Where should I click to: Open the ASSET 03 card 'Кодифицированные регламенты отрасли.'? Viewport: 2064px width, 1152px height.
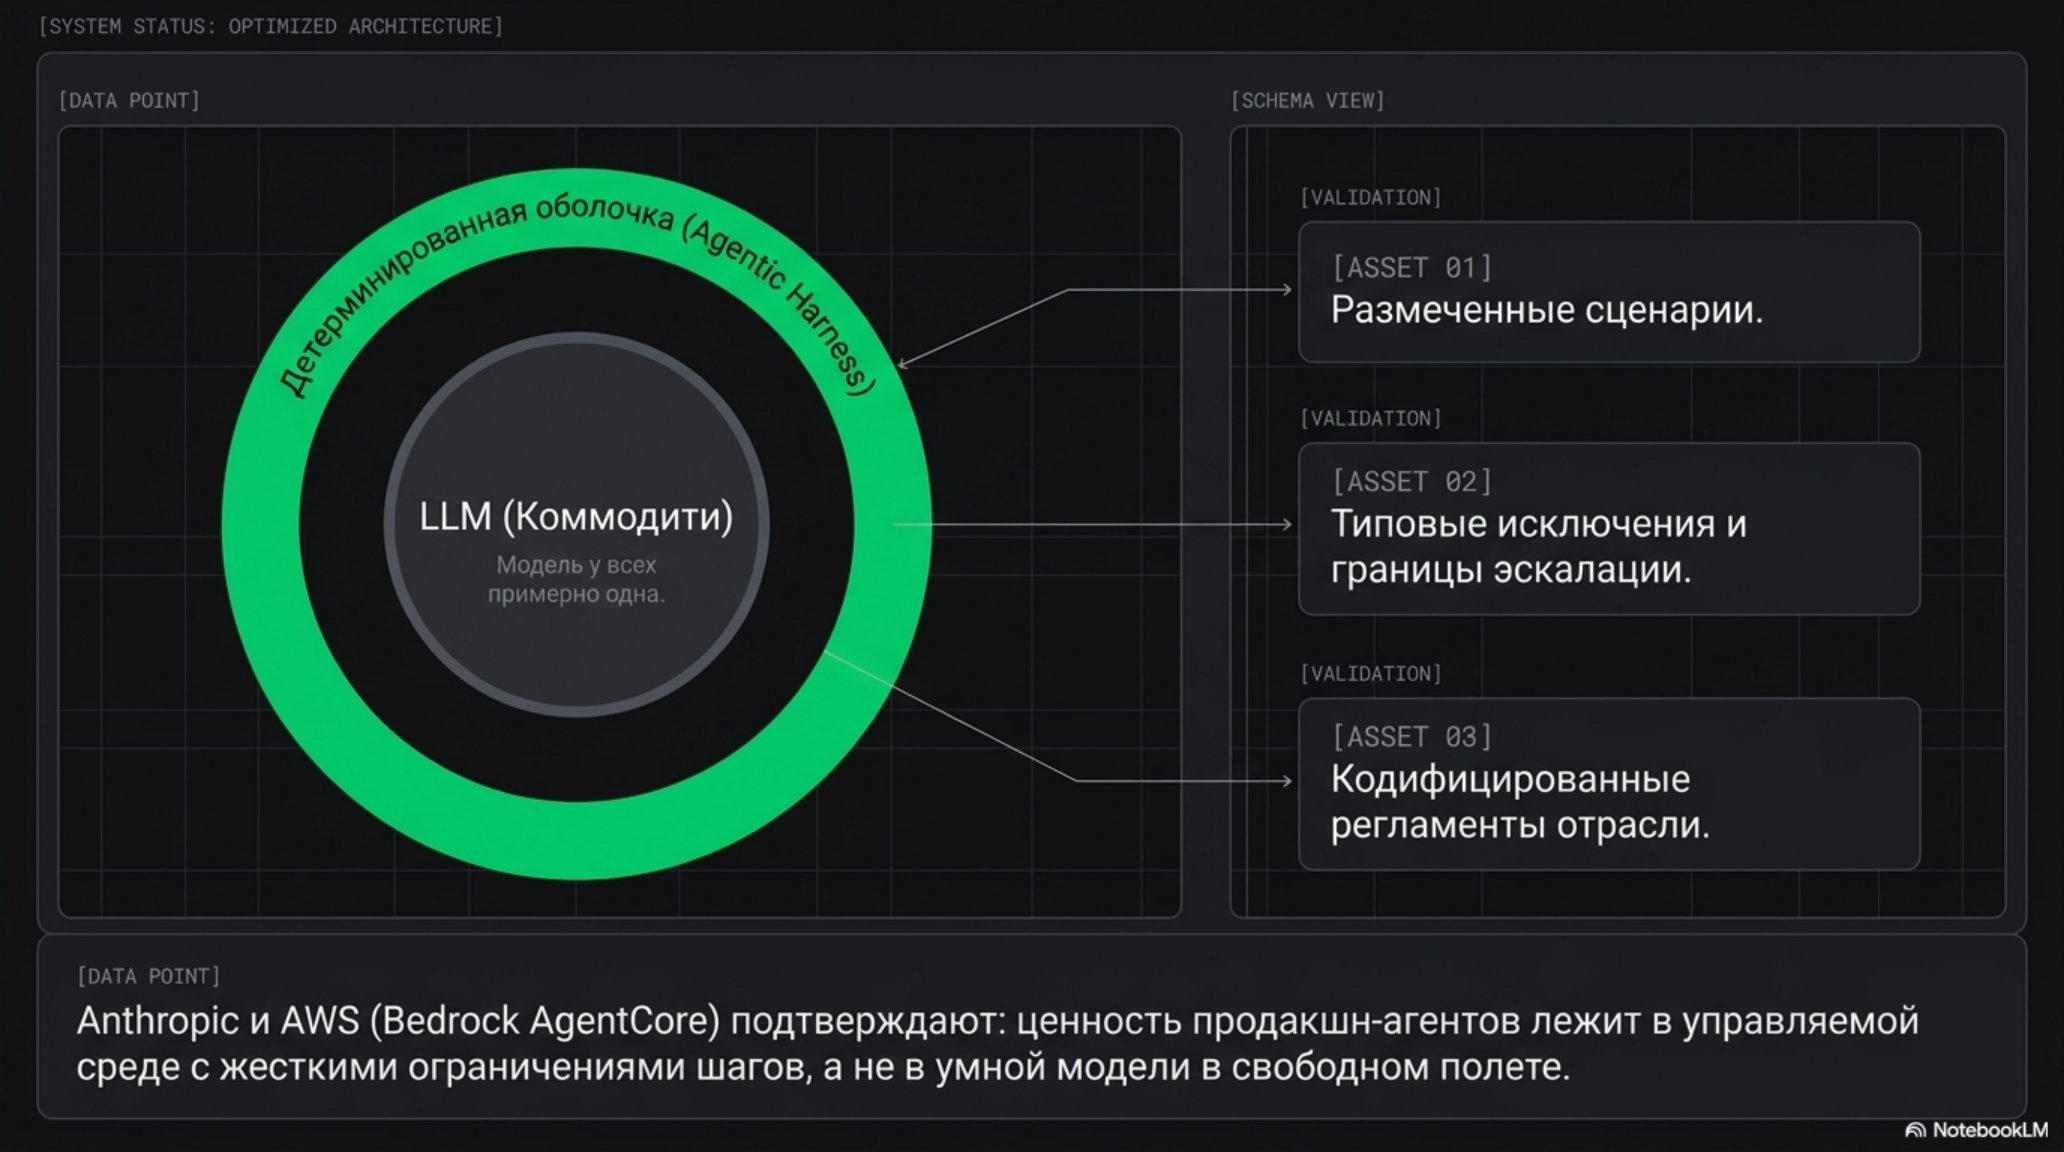(1609, 784)
